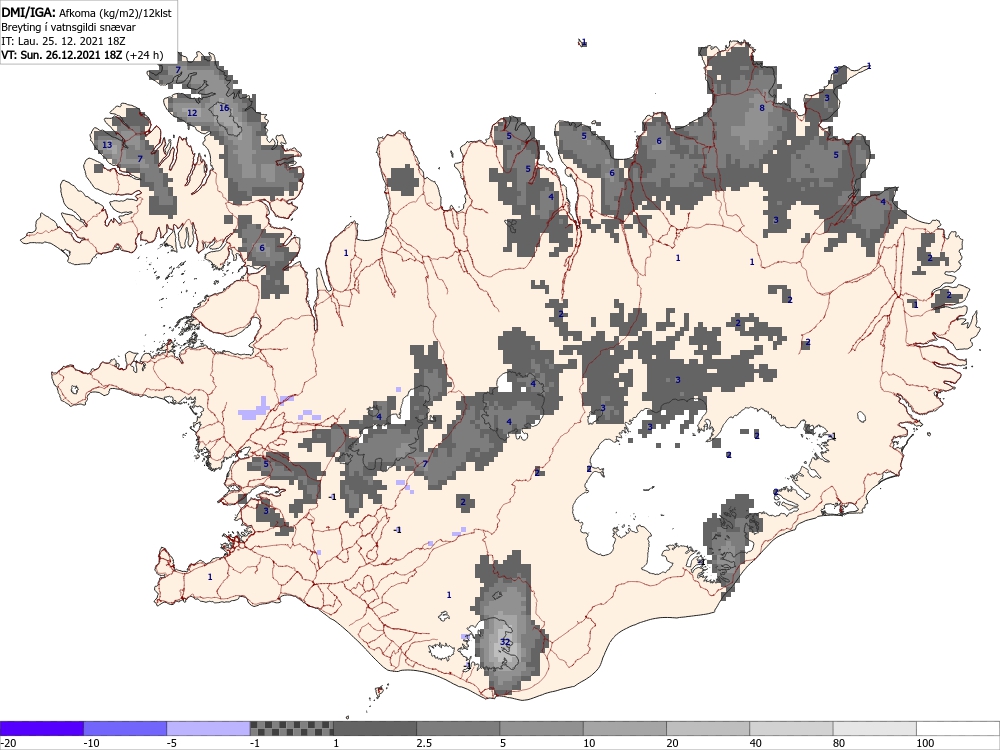
Task: Choose the 10 to 20 legend swatch
Action: [x=625, y=728]
